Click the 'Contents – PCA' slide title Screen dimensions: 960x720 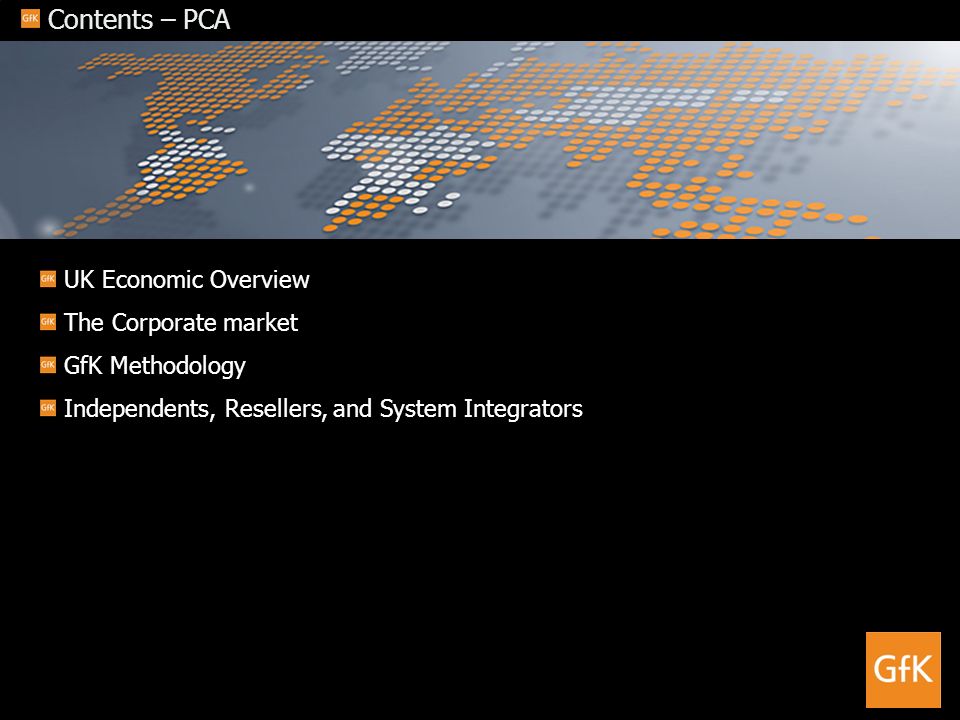139,20
